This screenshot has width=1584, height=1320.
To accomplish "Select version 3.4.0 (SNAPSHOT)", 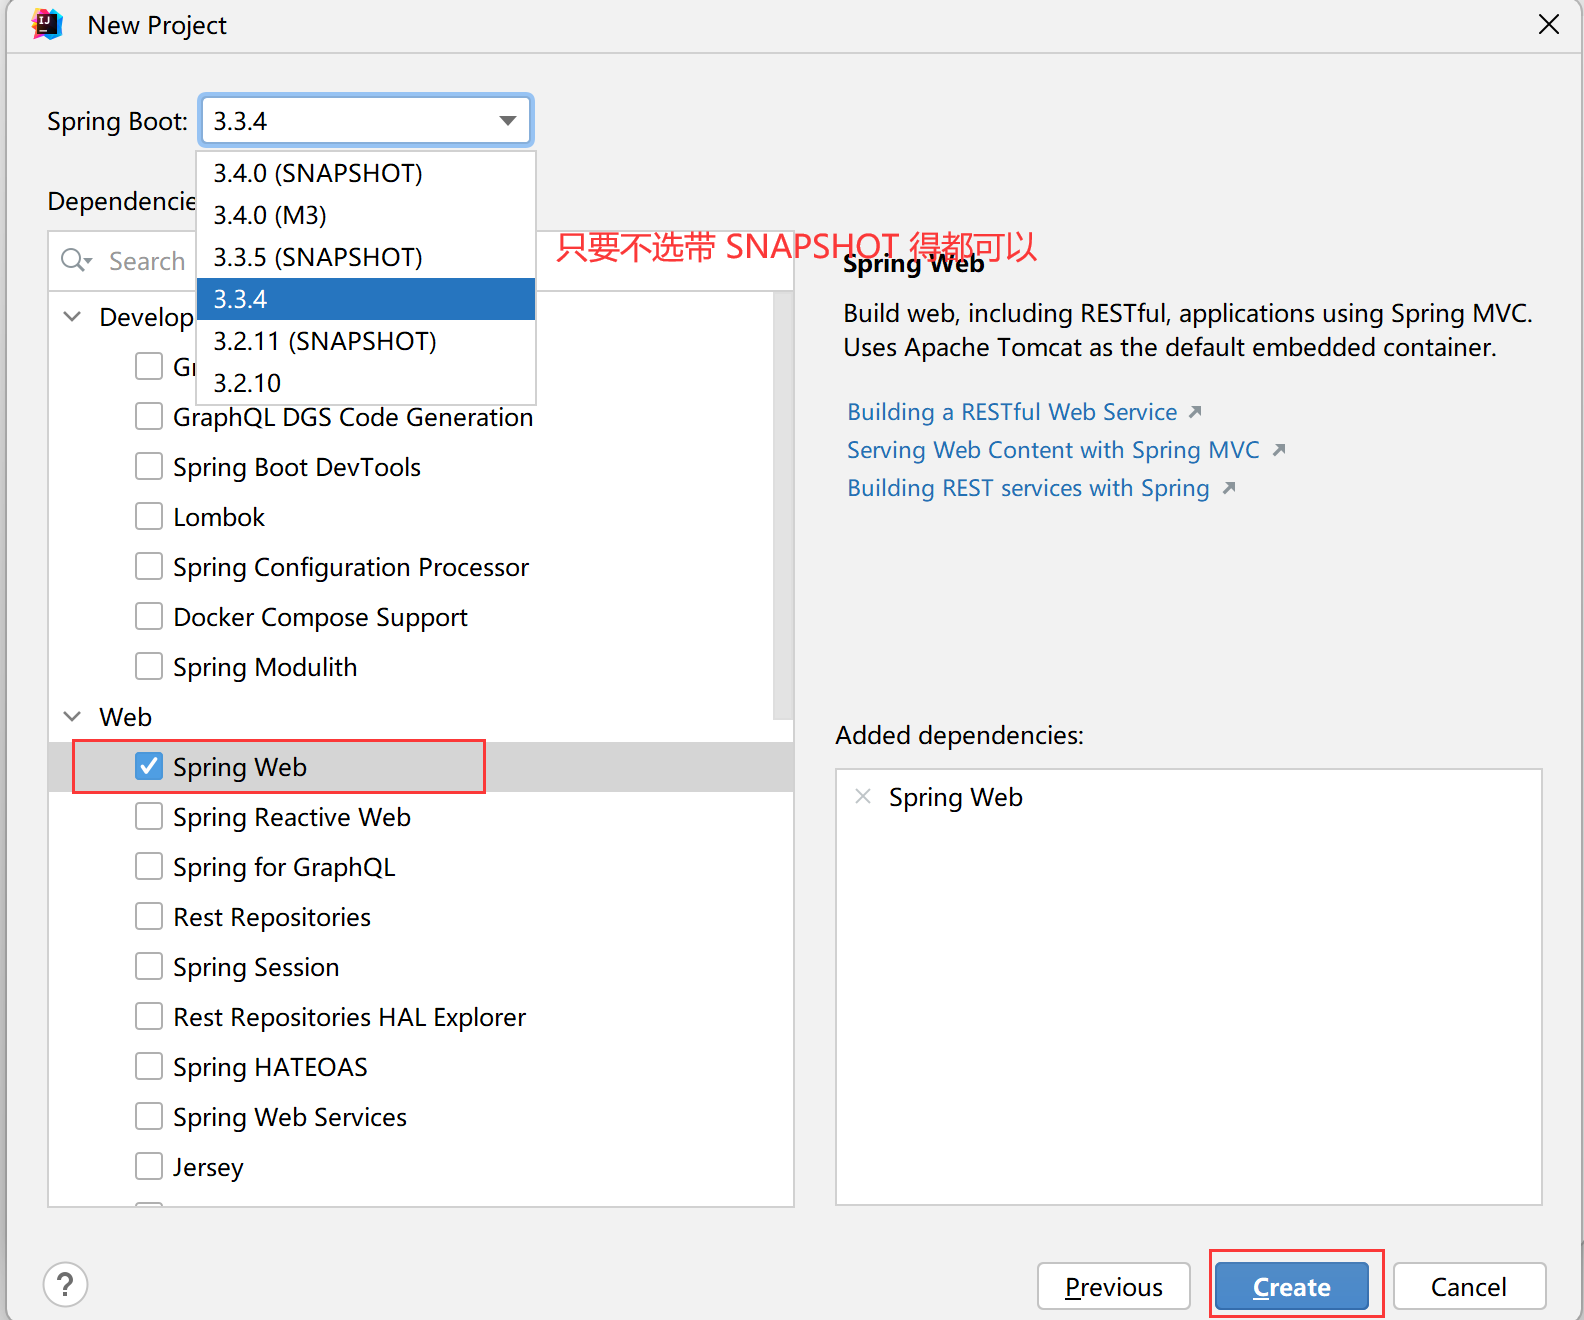I will click(x=366, y=173).
